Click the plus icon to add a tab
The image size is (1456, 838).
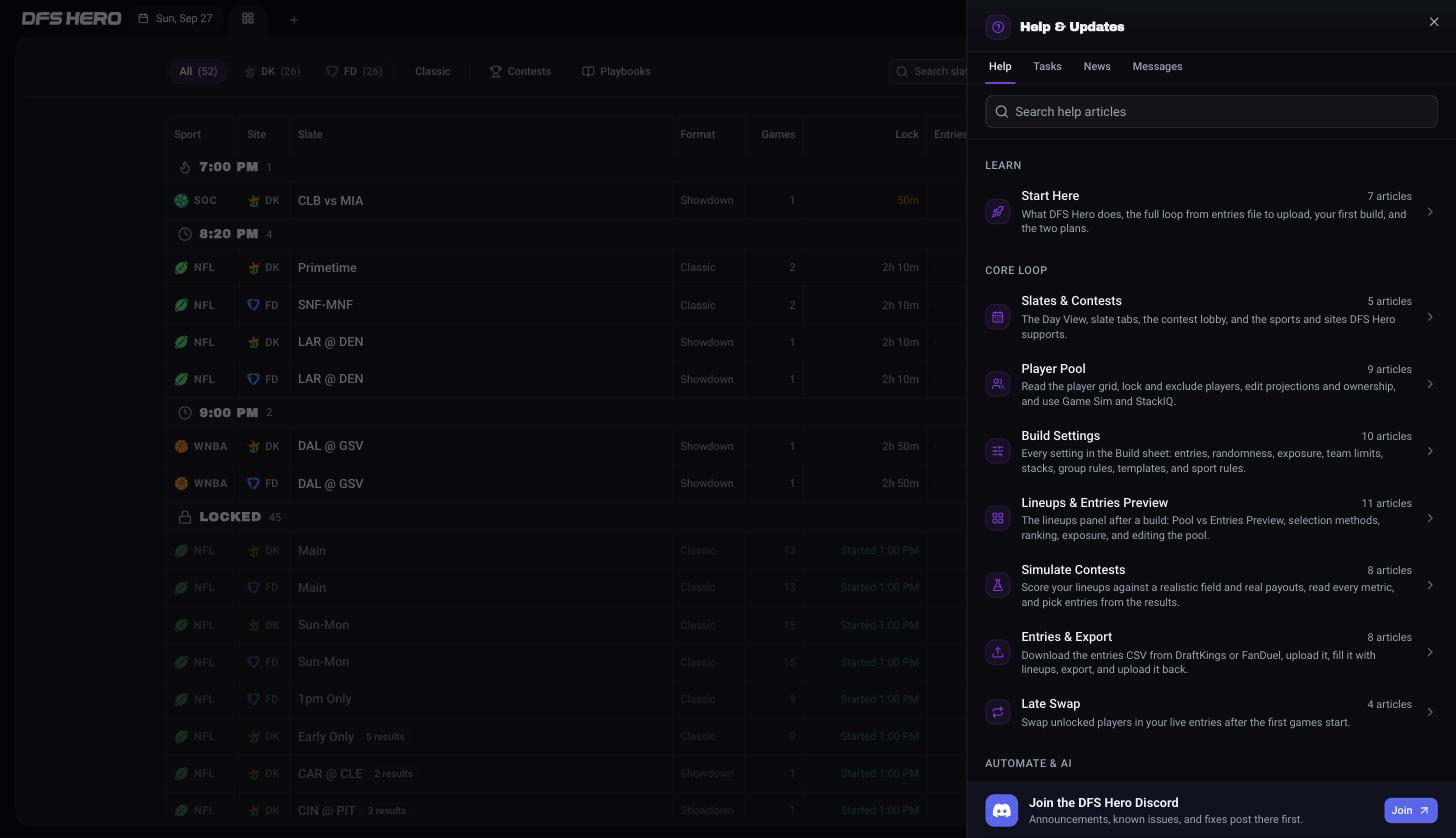pyautogui.click(x=294, y=19)
